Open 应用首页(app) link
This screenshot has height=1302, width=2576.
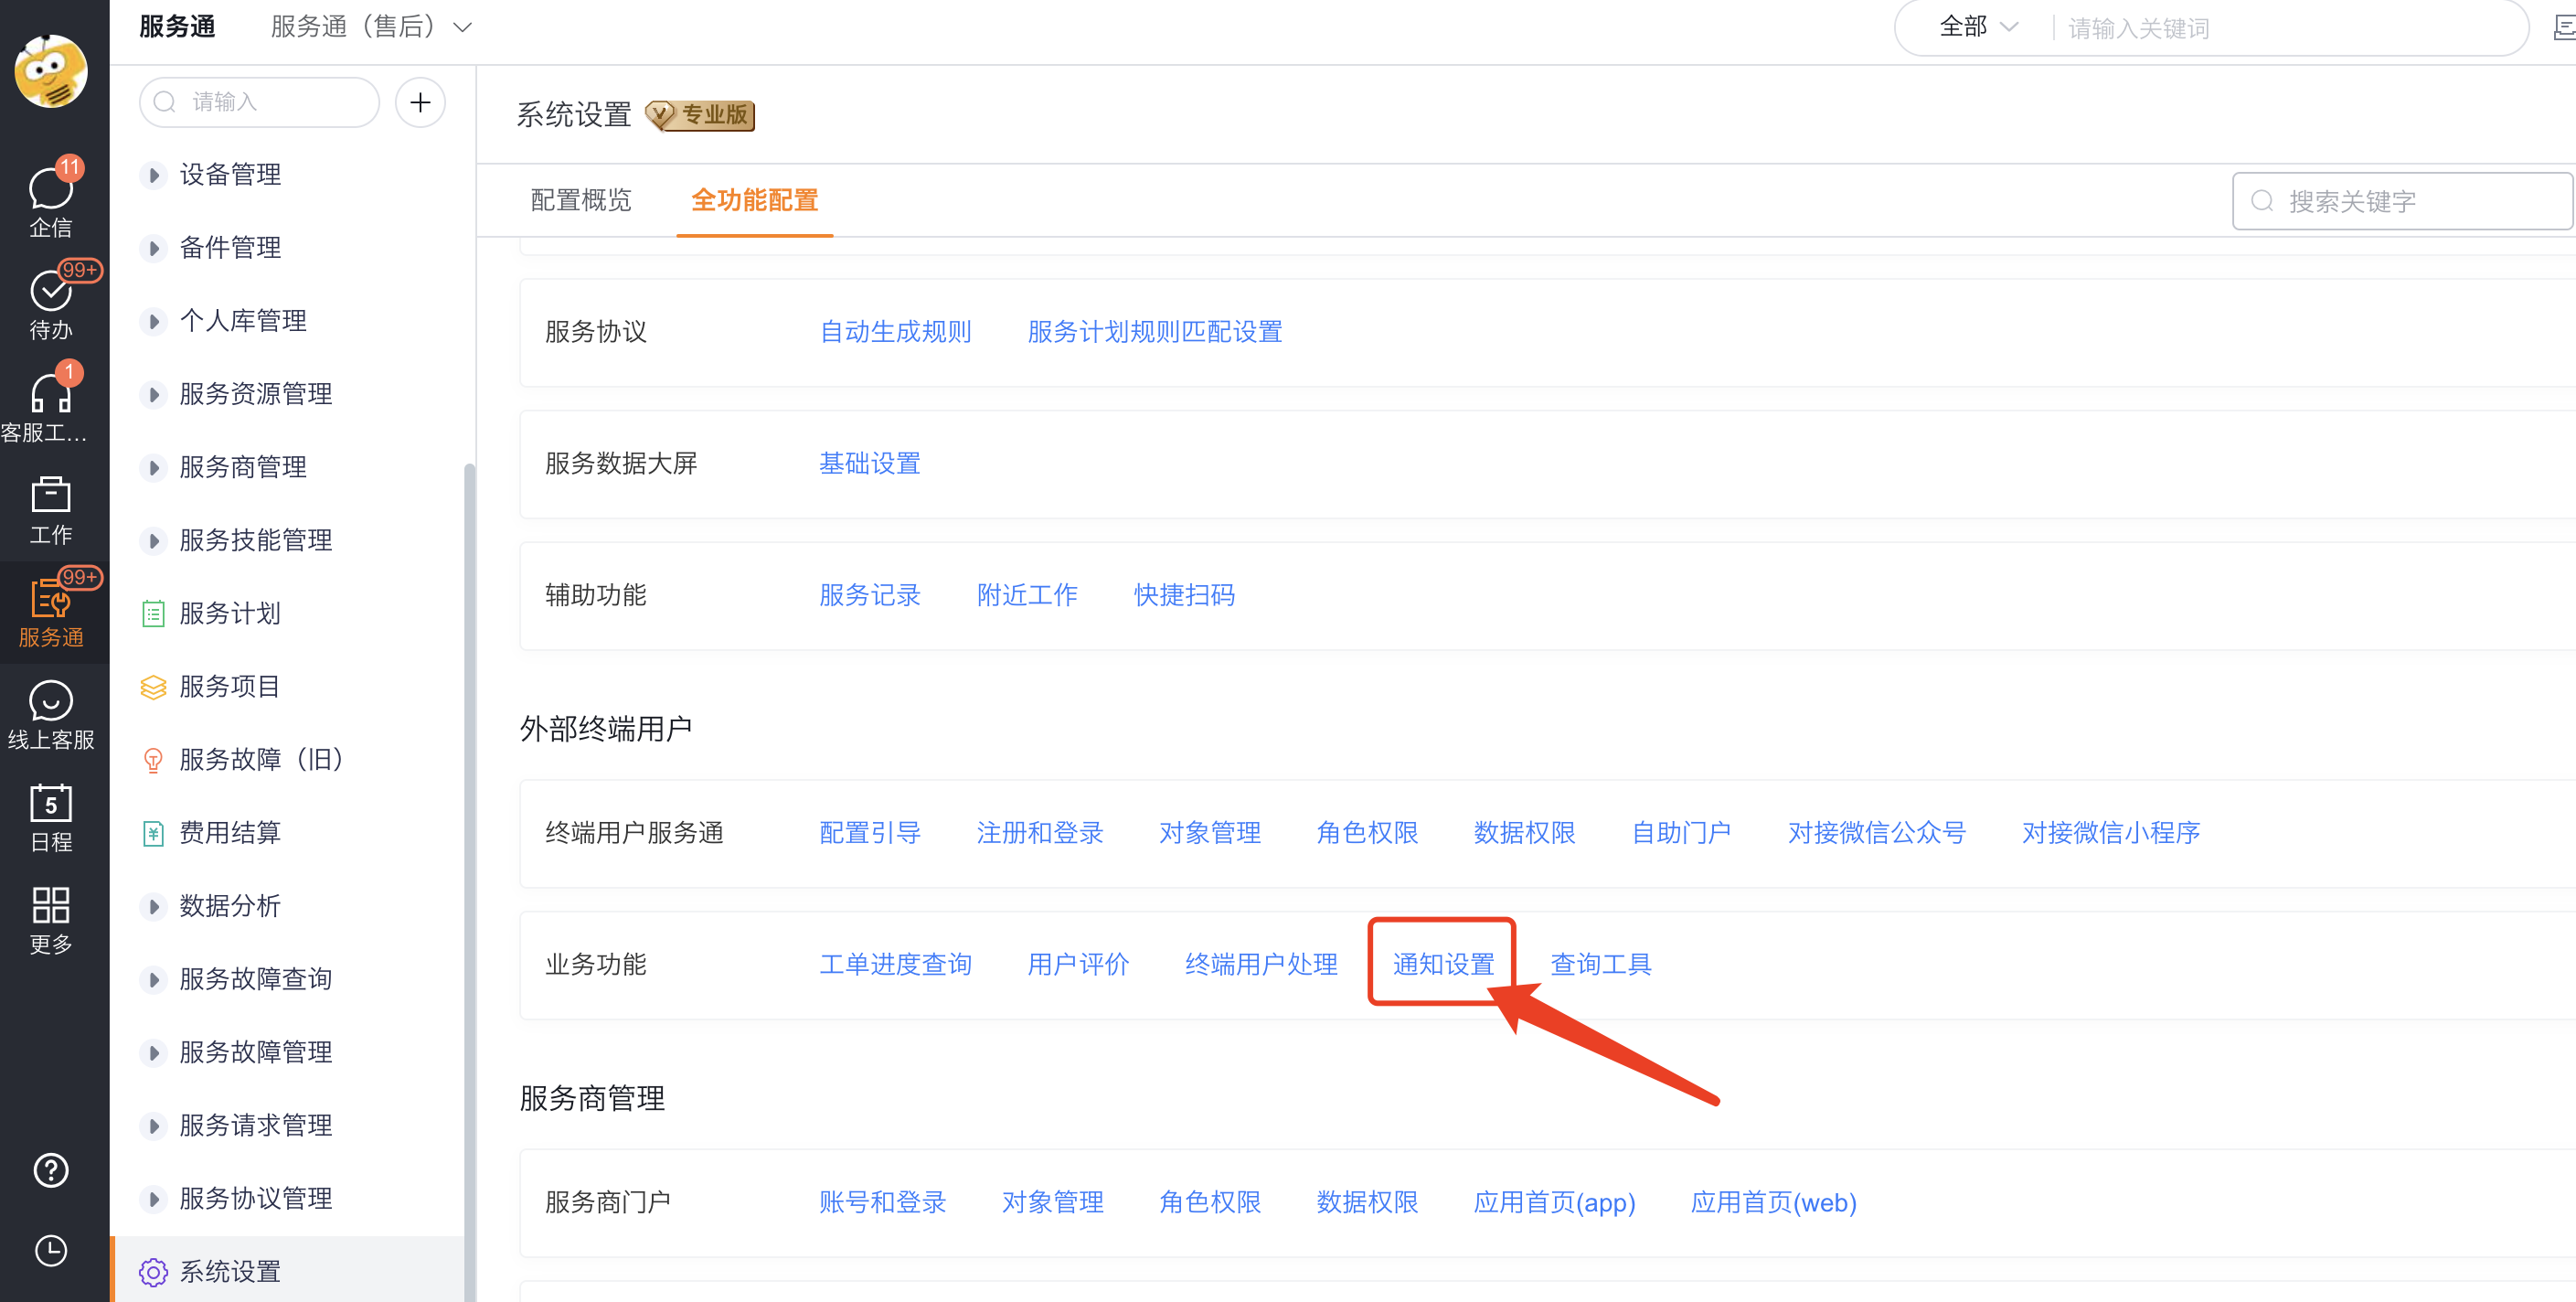1554,1202
